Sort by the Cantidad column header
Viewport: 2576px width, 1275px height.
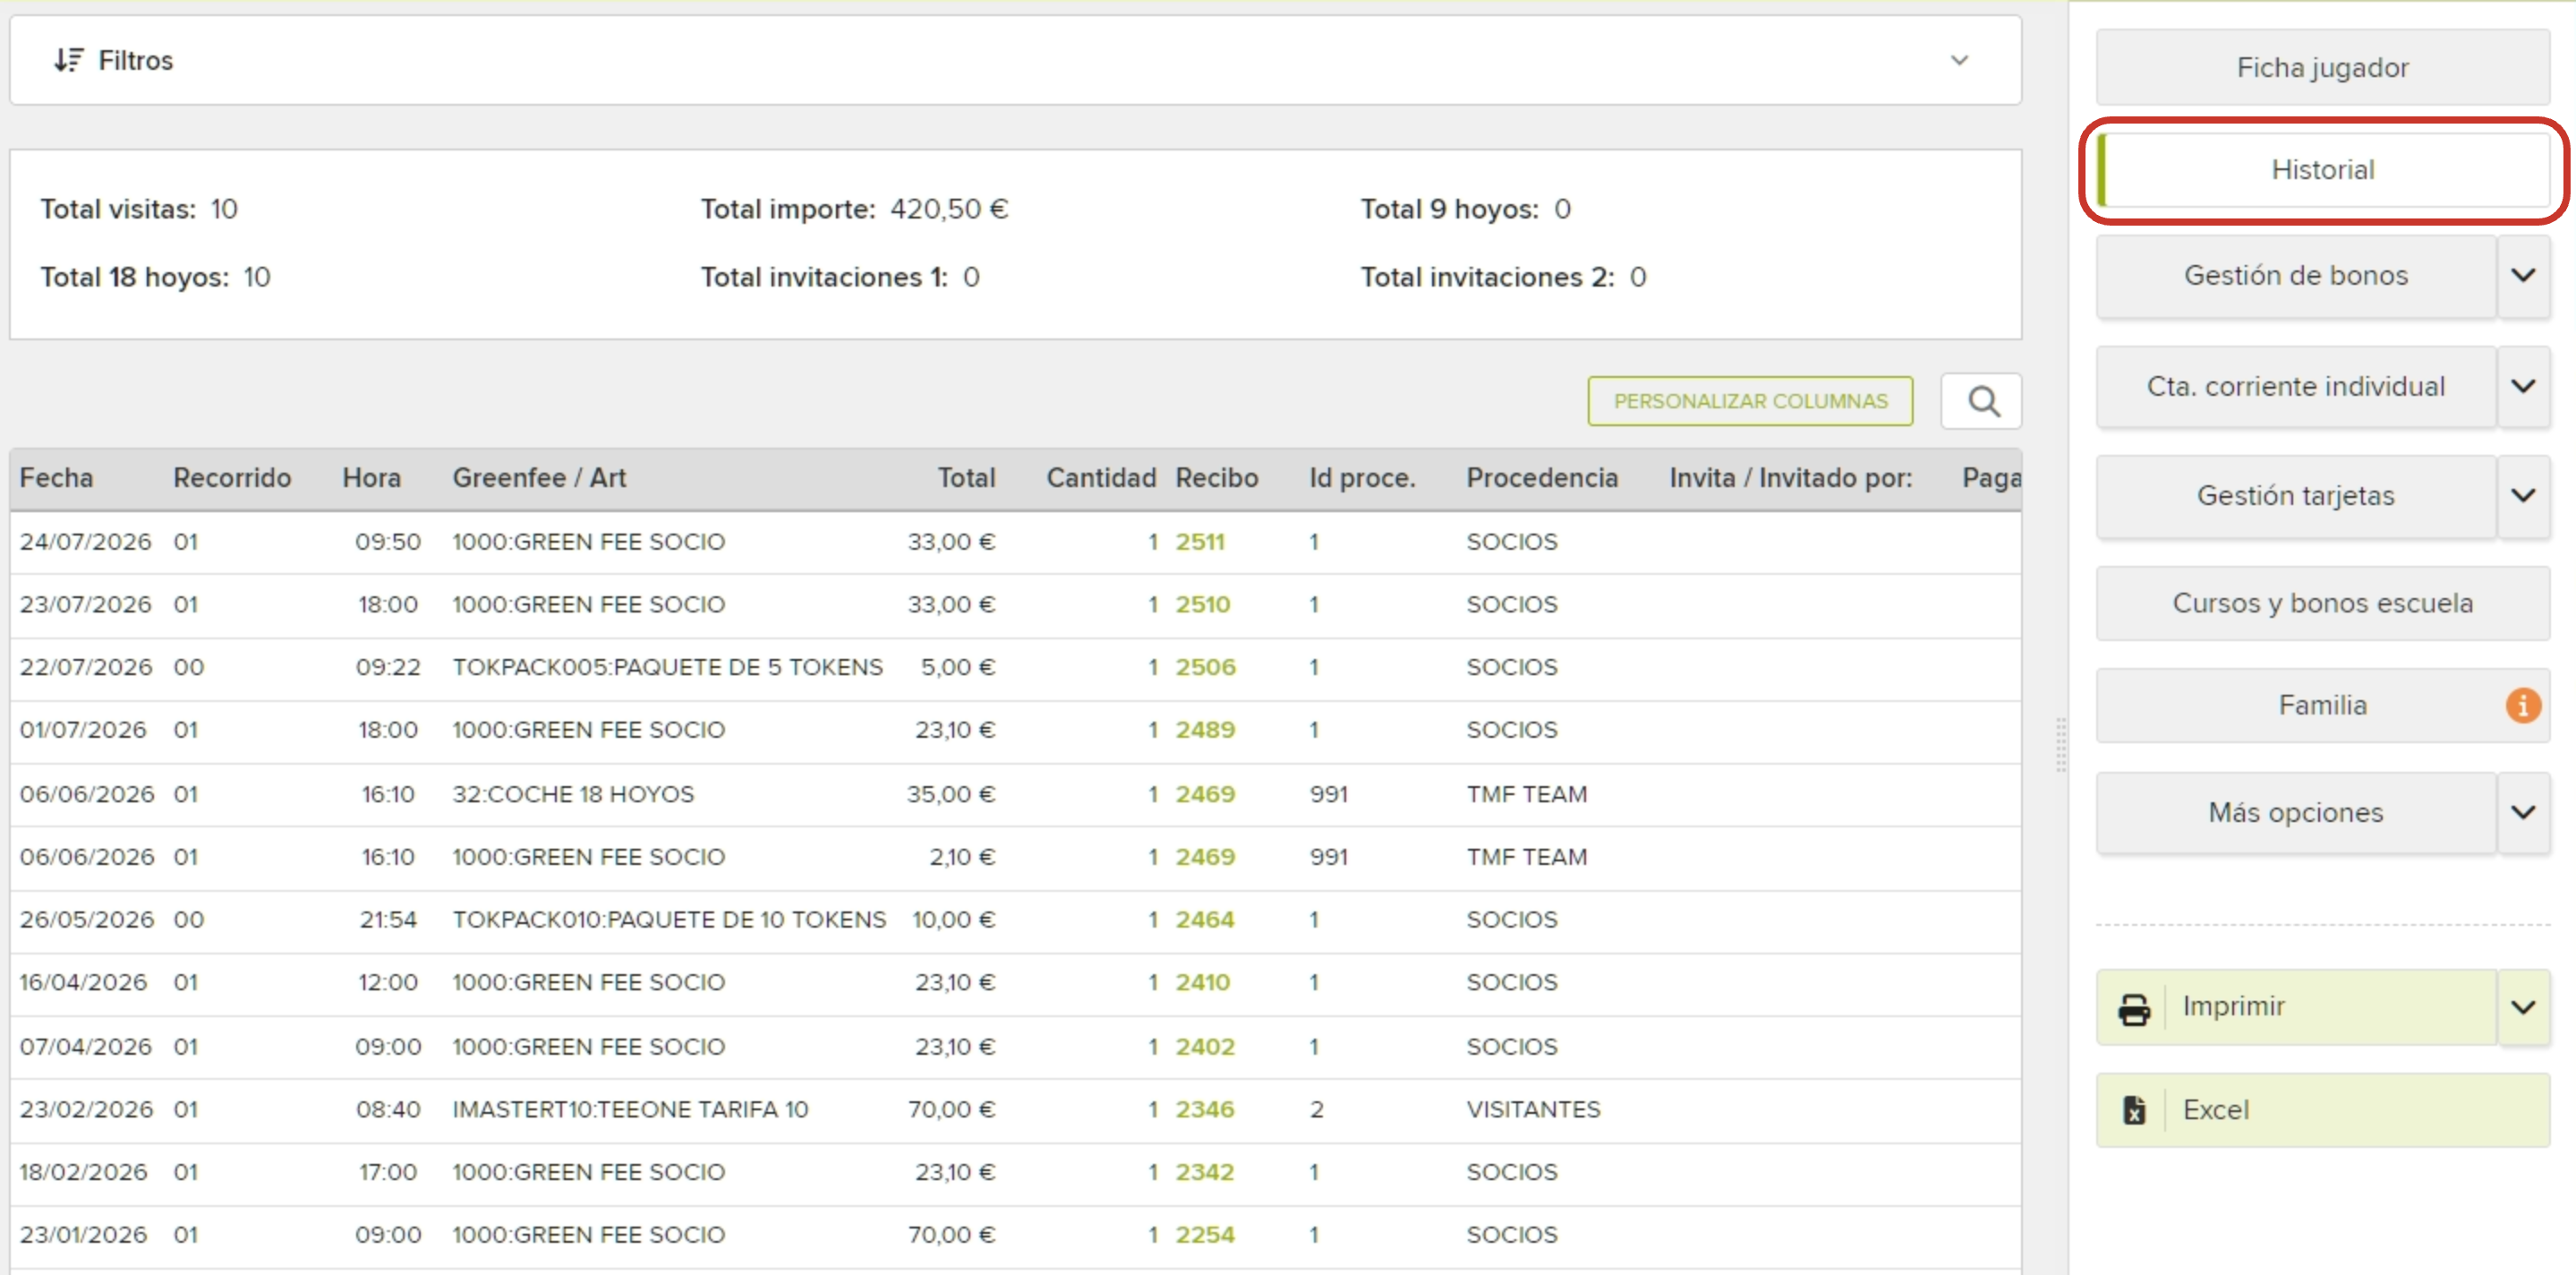tap(1101, 478)
